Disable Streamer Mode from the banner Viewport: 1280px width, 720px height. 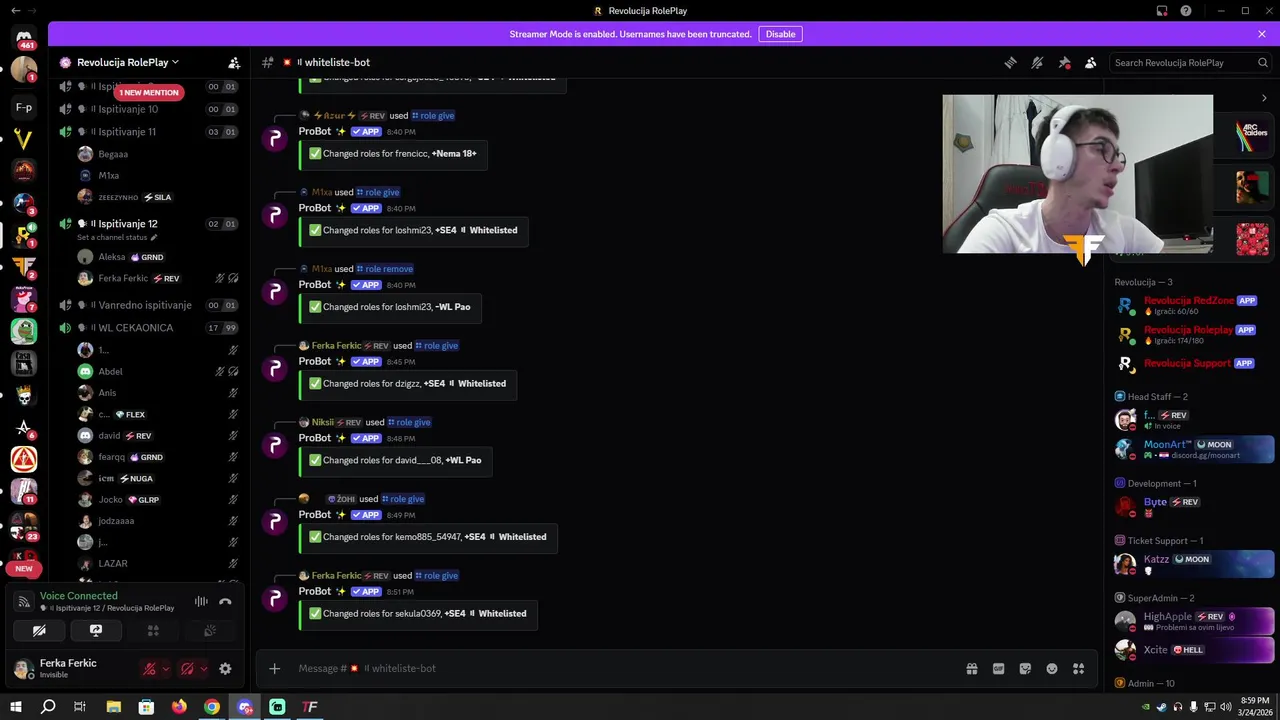(x=780, y=34)
